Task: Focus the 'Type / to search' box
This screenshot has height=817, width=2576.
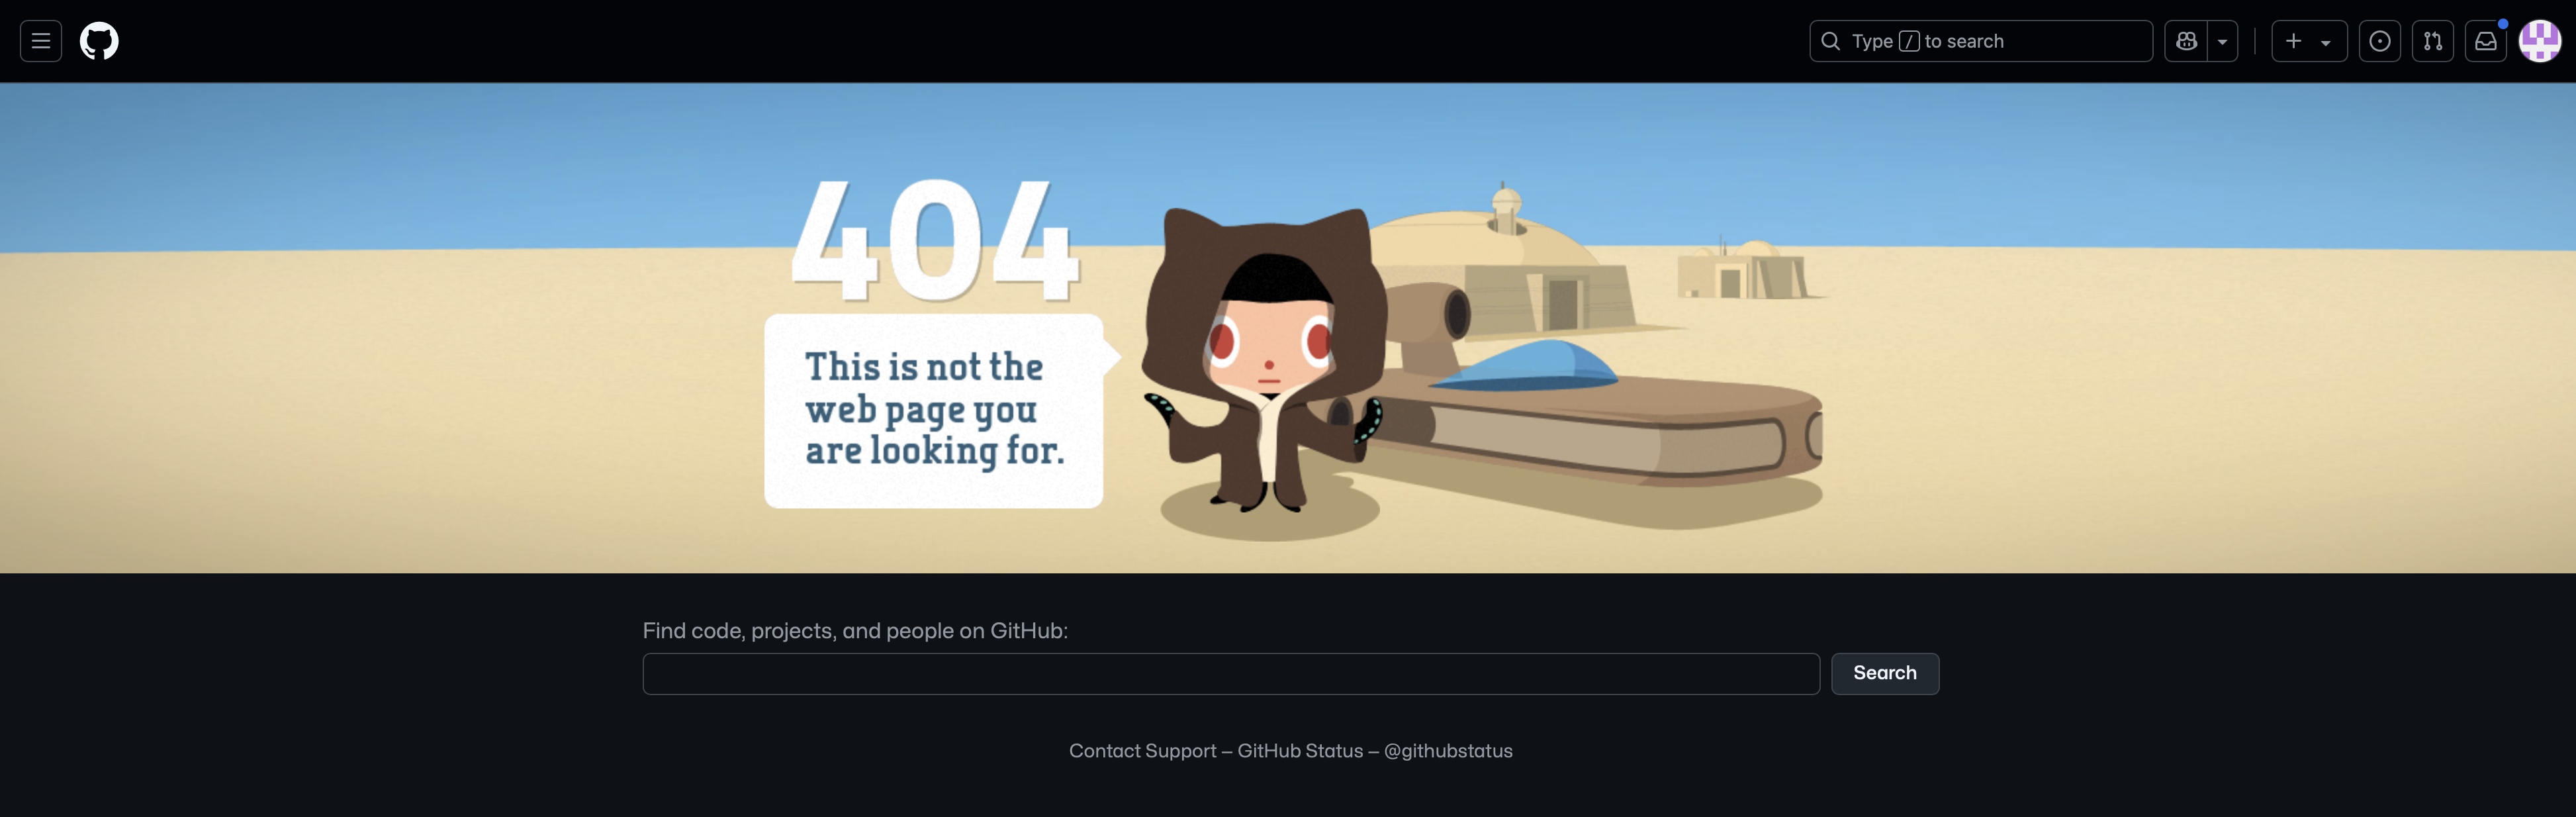Action: pyautogui.click(x=1980, y=41)
